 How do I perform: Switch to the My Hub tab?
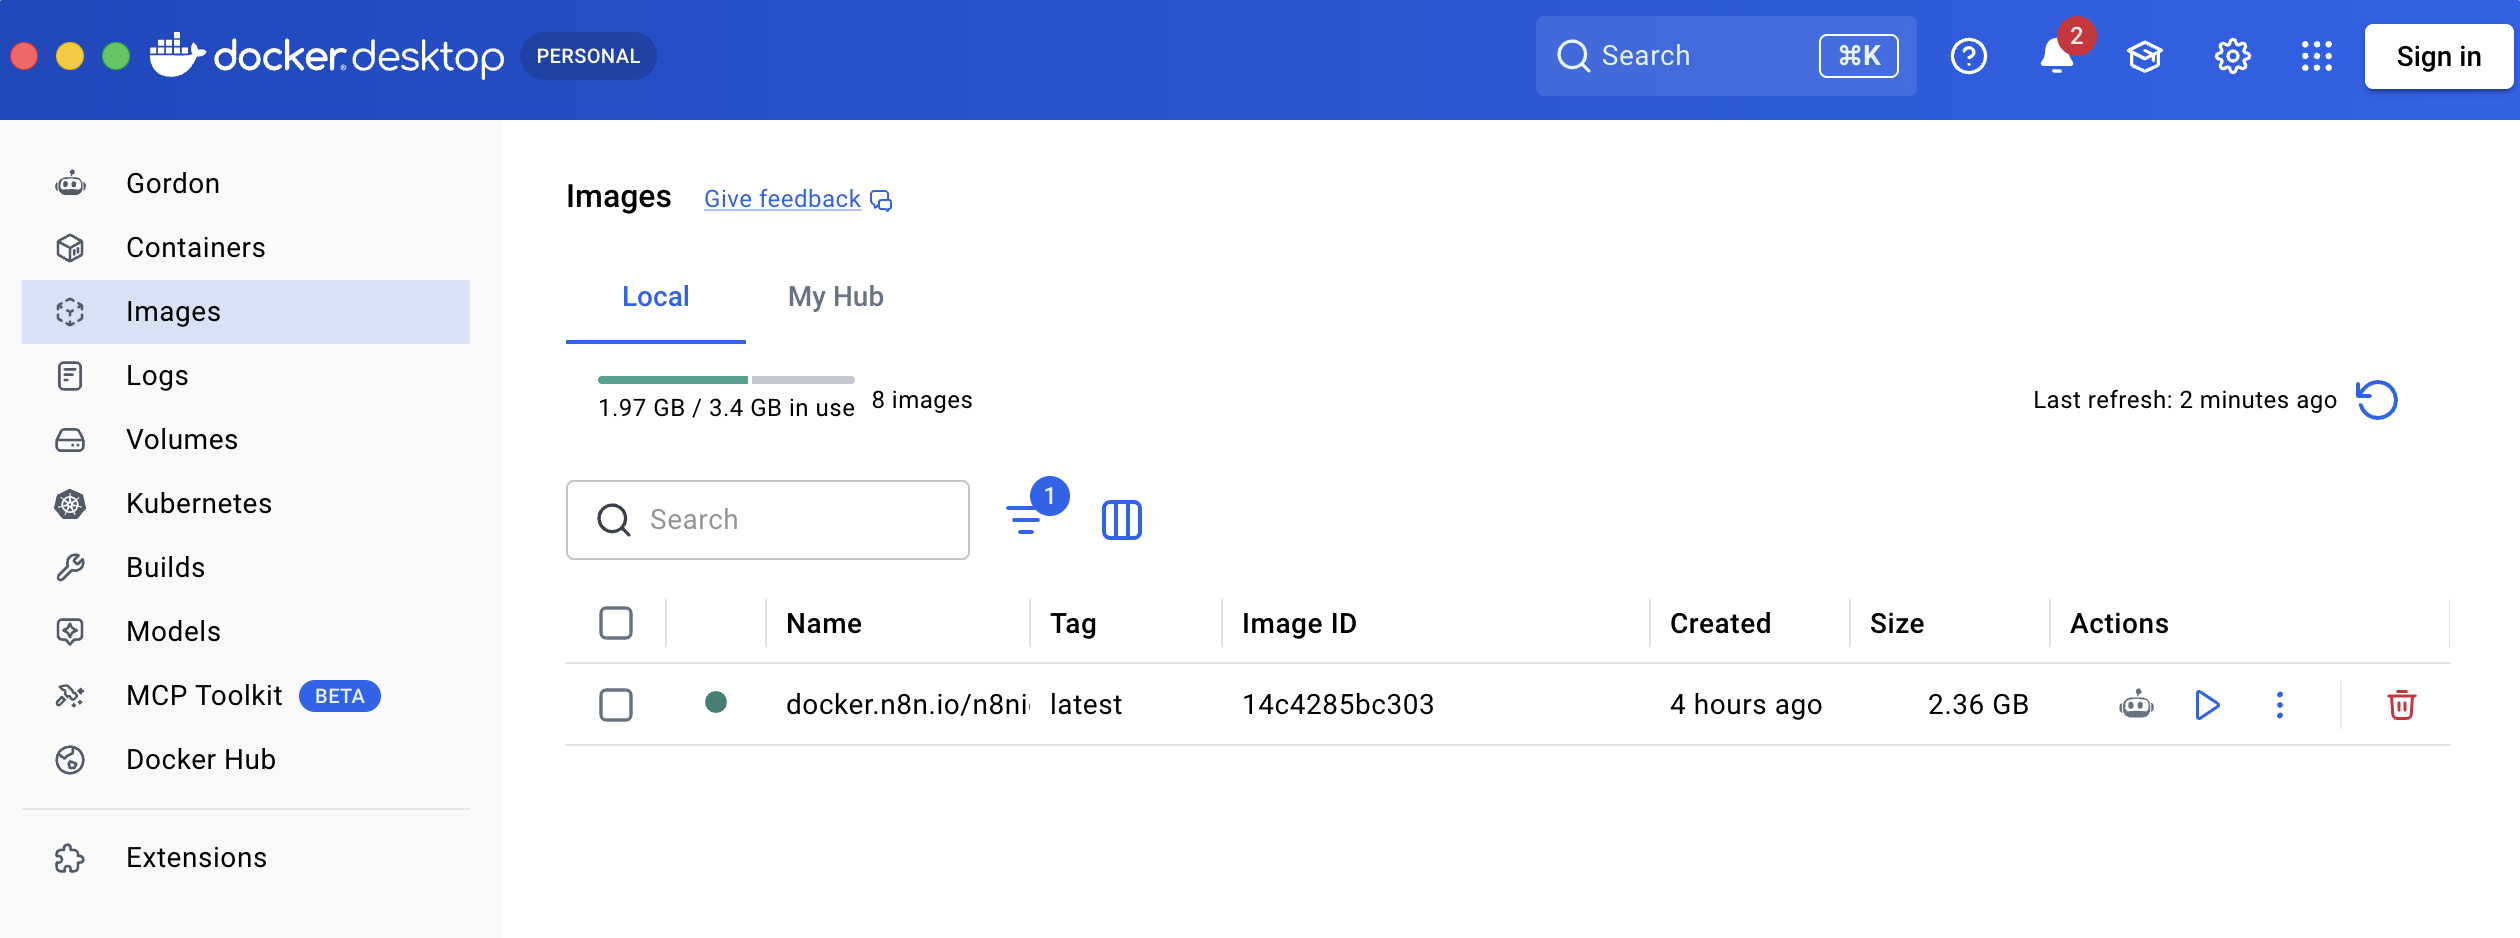point(836,297)
